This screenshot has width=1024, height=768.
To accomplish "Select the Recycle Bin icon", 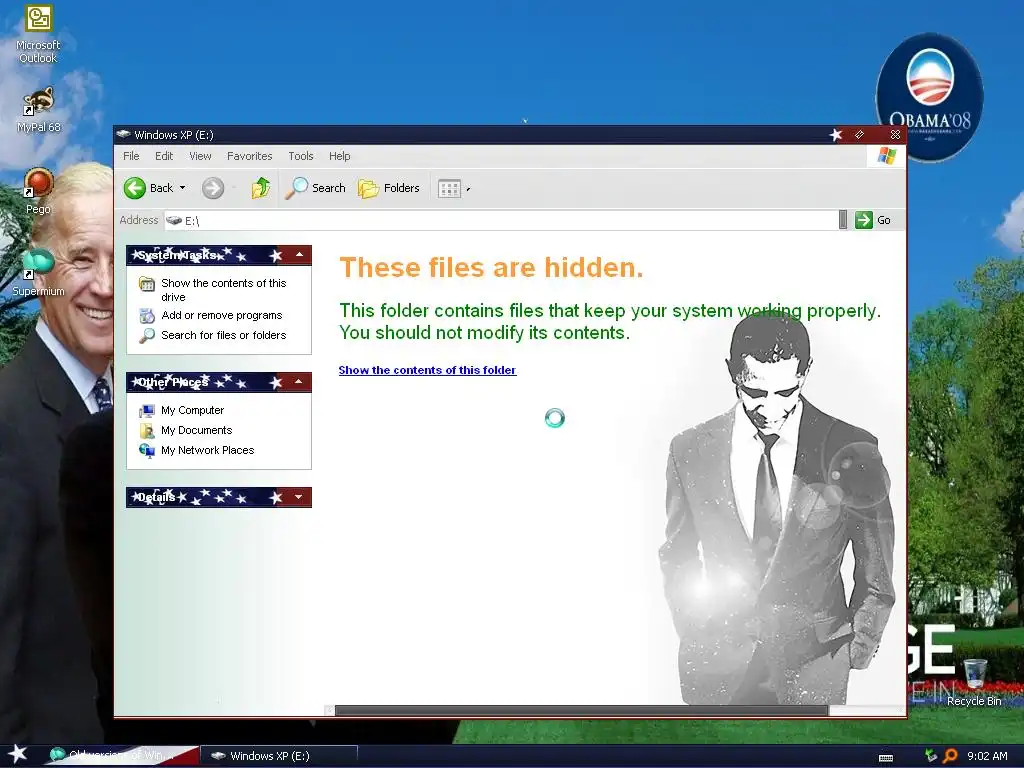I will pyautogui.click(x=974, y=682).
